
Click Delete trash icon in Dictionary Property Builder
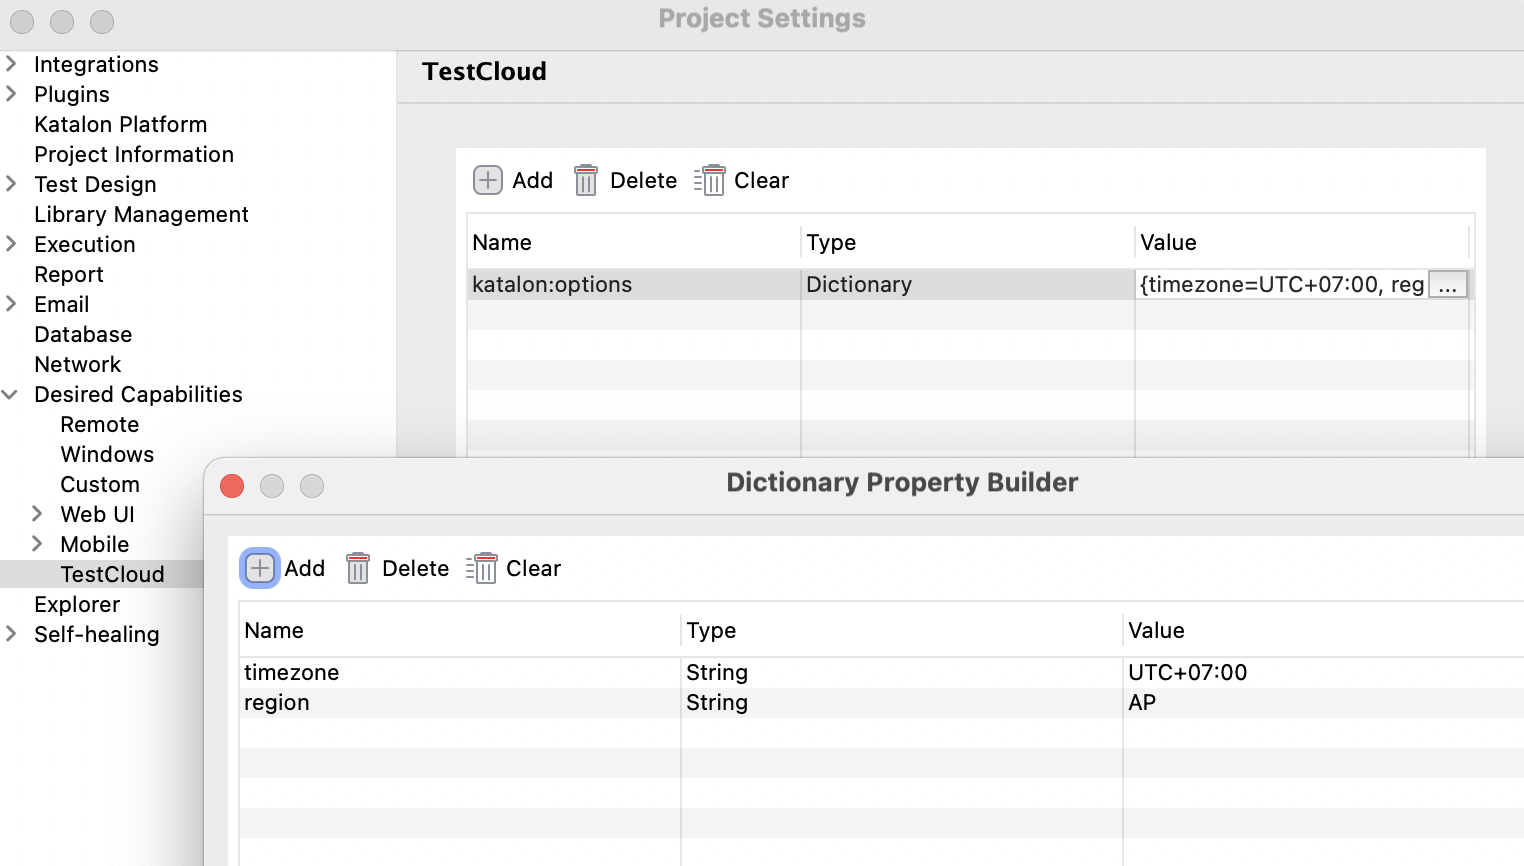(358, 568)
